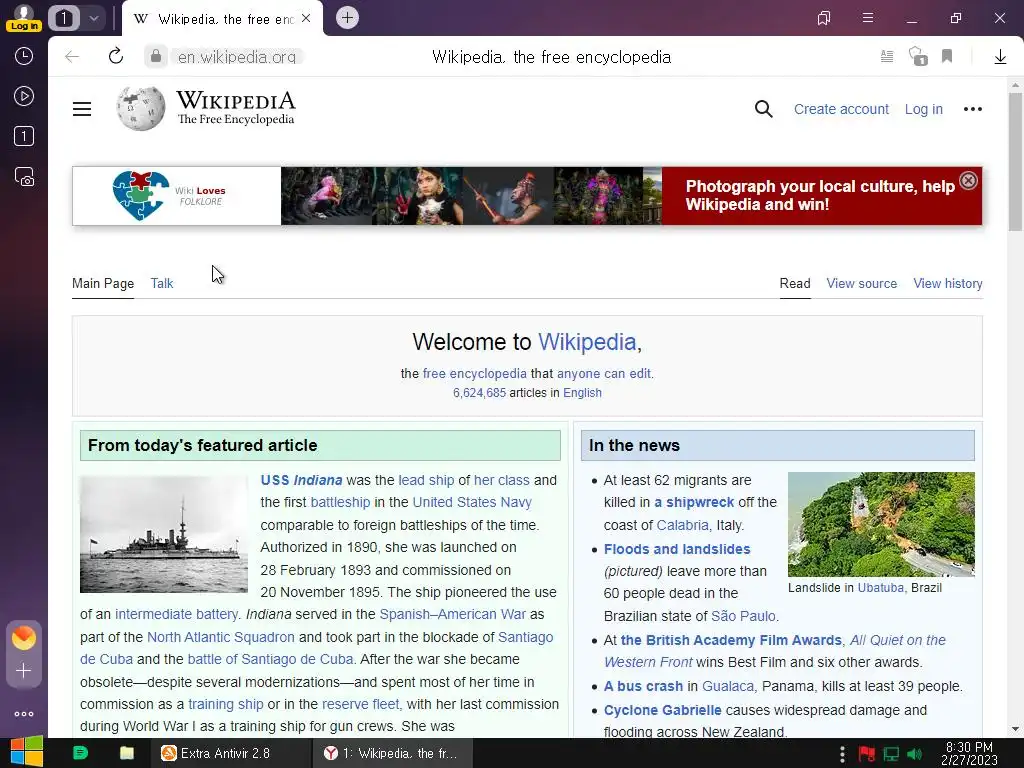Open the green chat app on taskbar
Viewport: 1024px width, 768px height.
(80, 753)
